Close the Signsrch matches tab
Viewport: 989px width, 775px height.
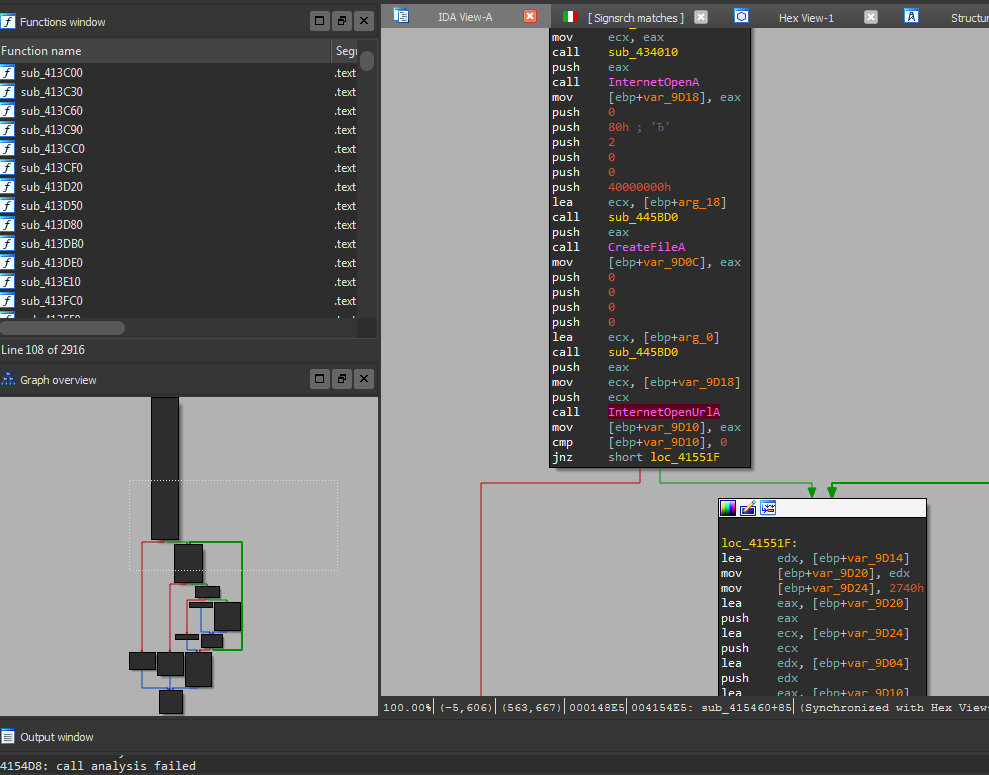[701, 17]
